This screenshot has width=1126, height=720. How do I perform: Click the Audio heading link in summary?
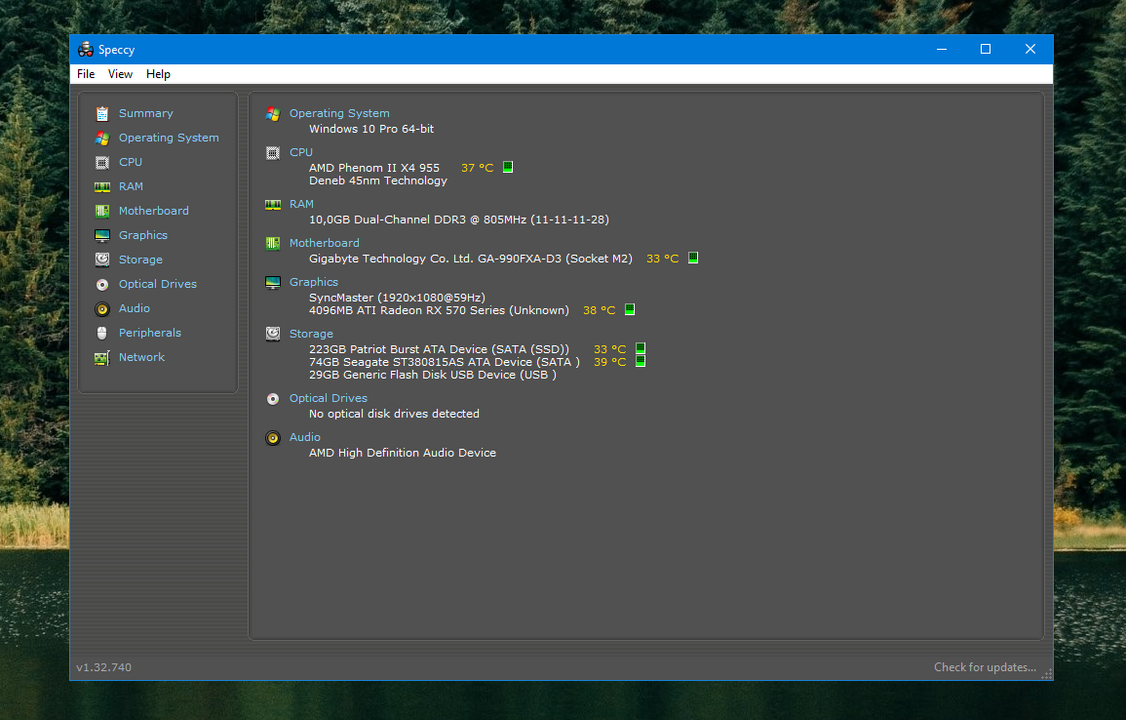click(304, 437)
